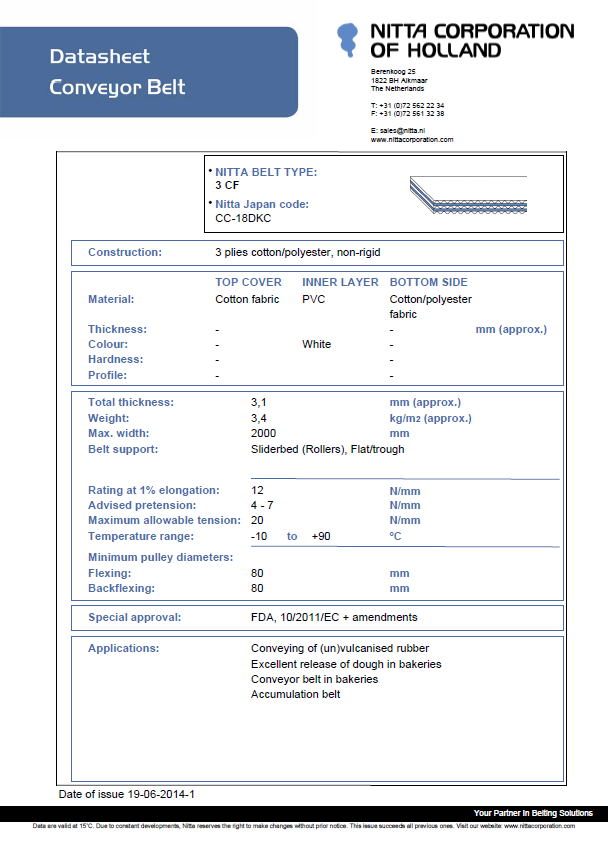Click the maximum temperature '+90'
Screen dimensions: 608x858
click(321, 536)
